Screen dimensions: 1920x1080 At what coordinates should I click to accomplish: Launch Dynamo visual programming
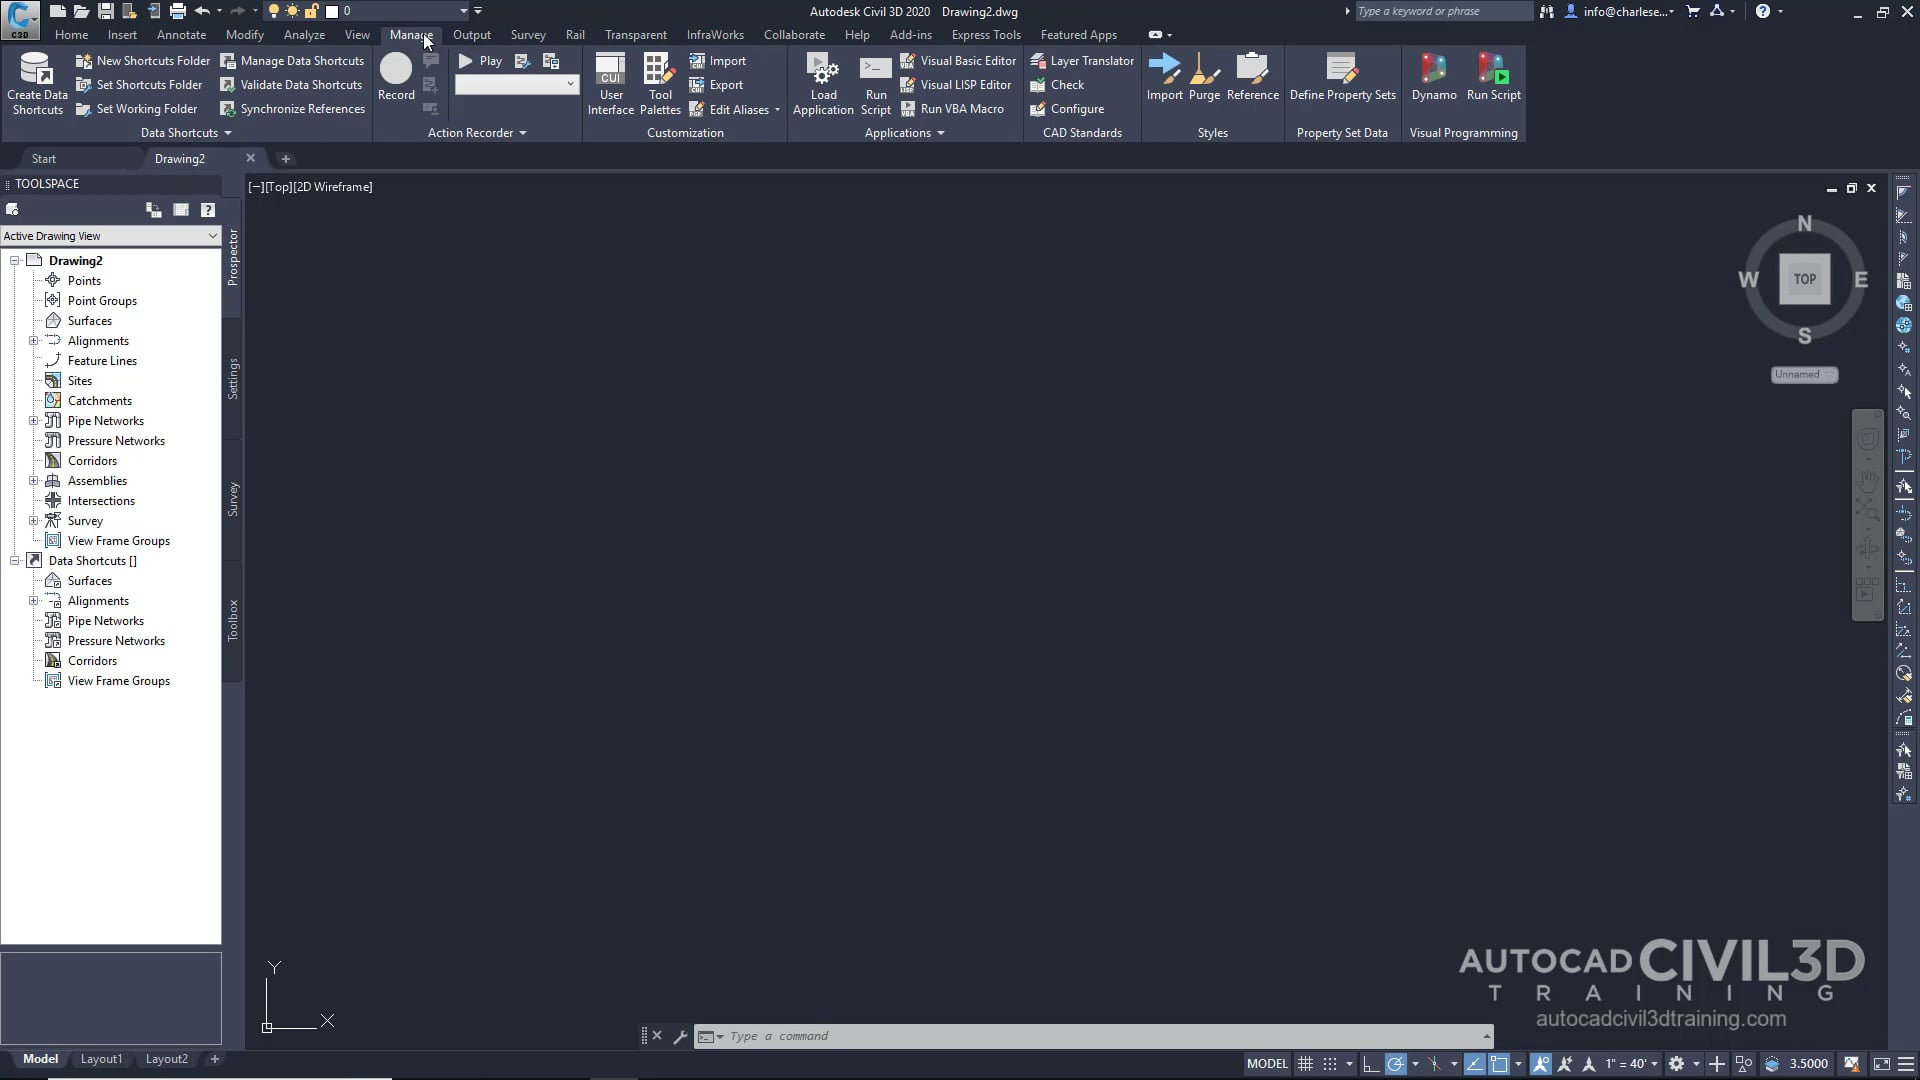tap(1433, 75)
